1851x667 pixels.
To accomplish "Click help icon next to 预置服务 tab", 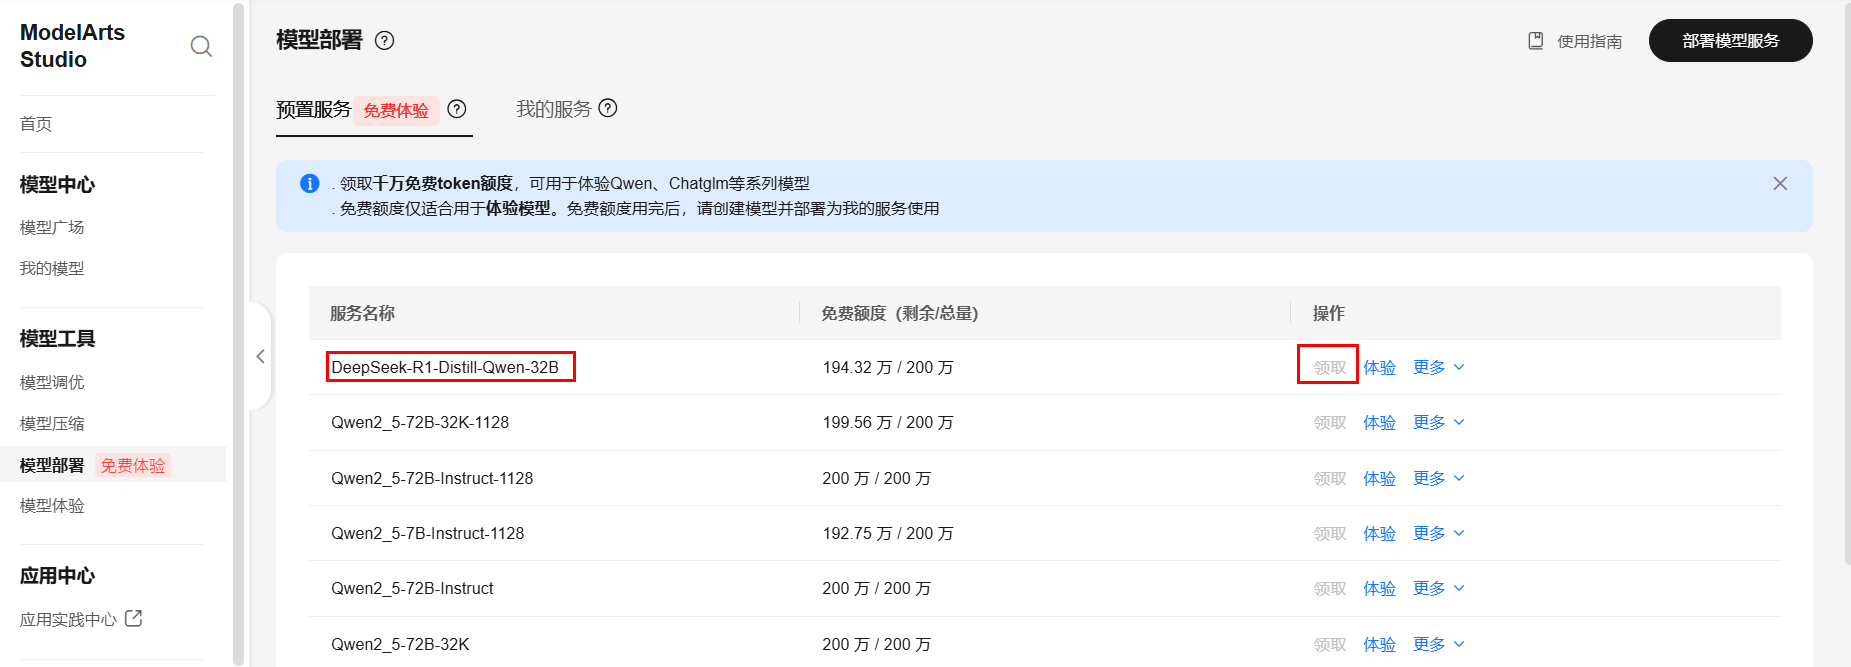I will (x=457, y=109).
